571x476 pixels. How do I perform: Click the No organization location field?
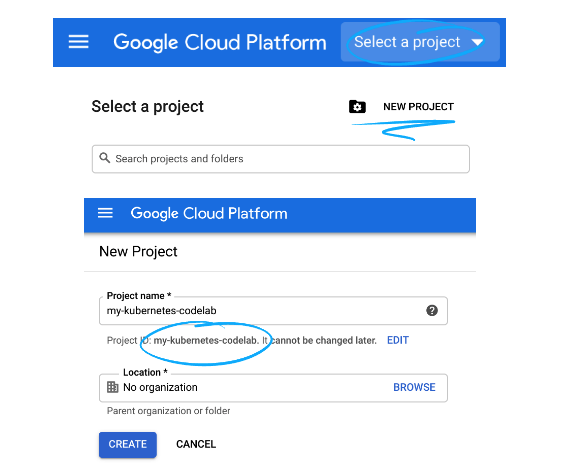tap(273, 388)
